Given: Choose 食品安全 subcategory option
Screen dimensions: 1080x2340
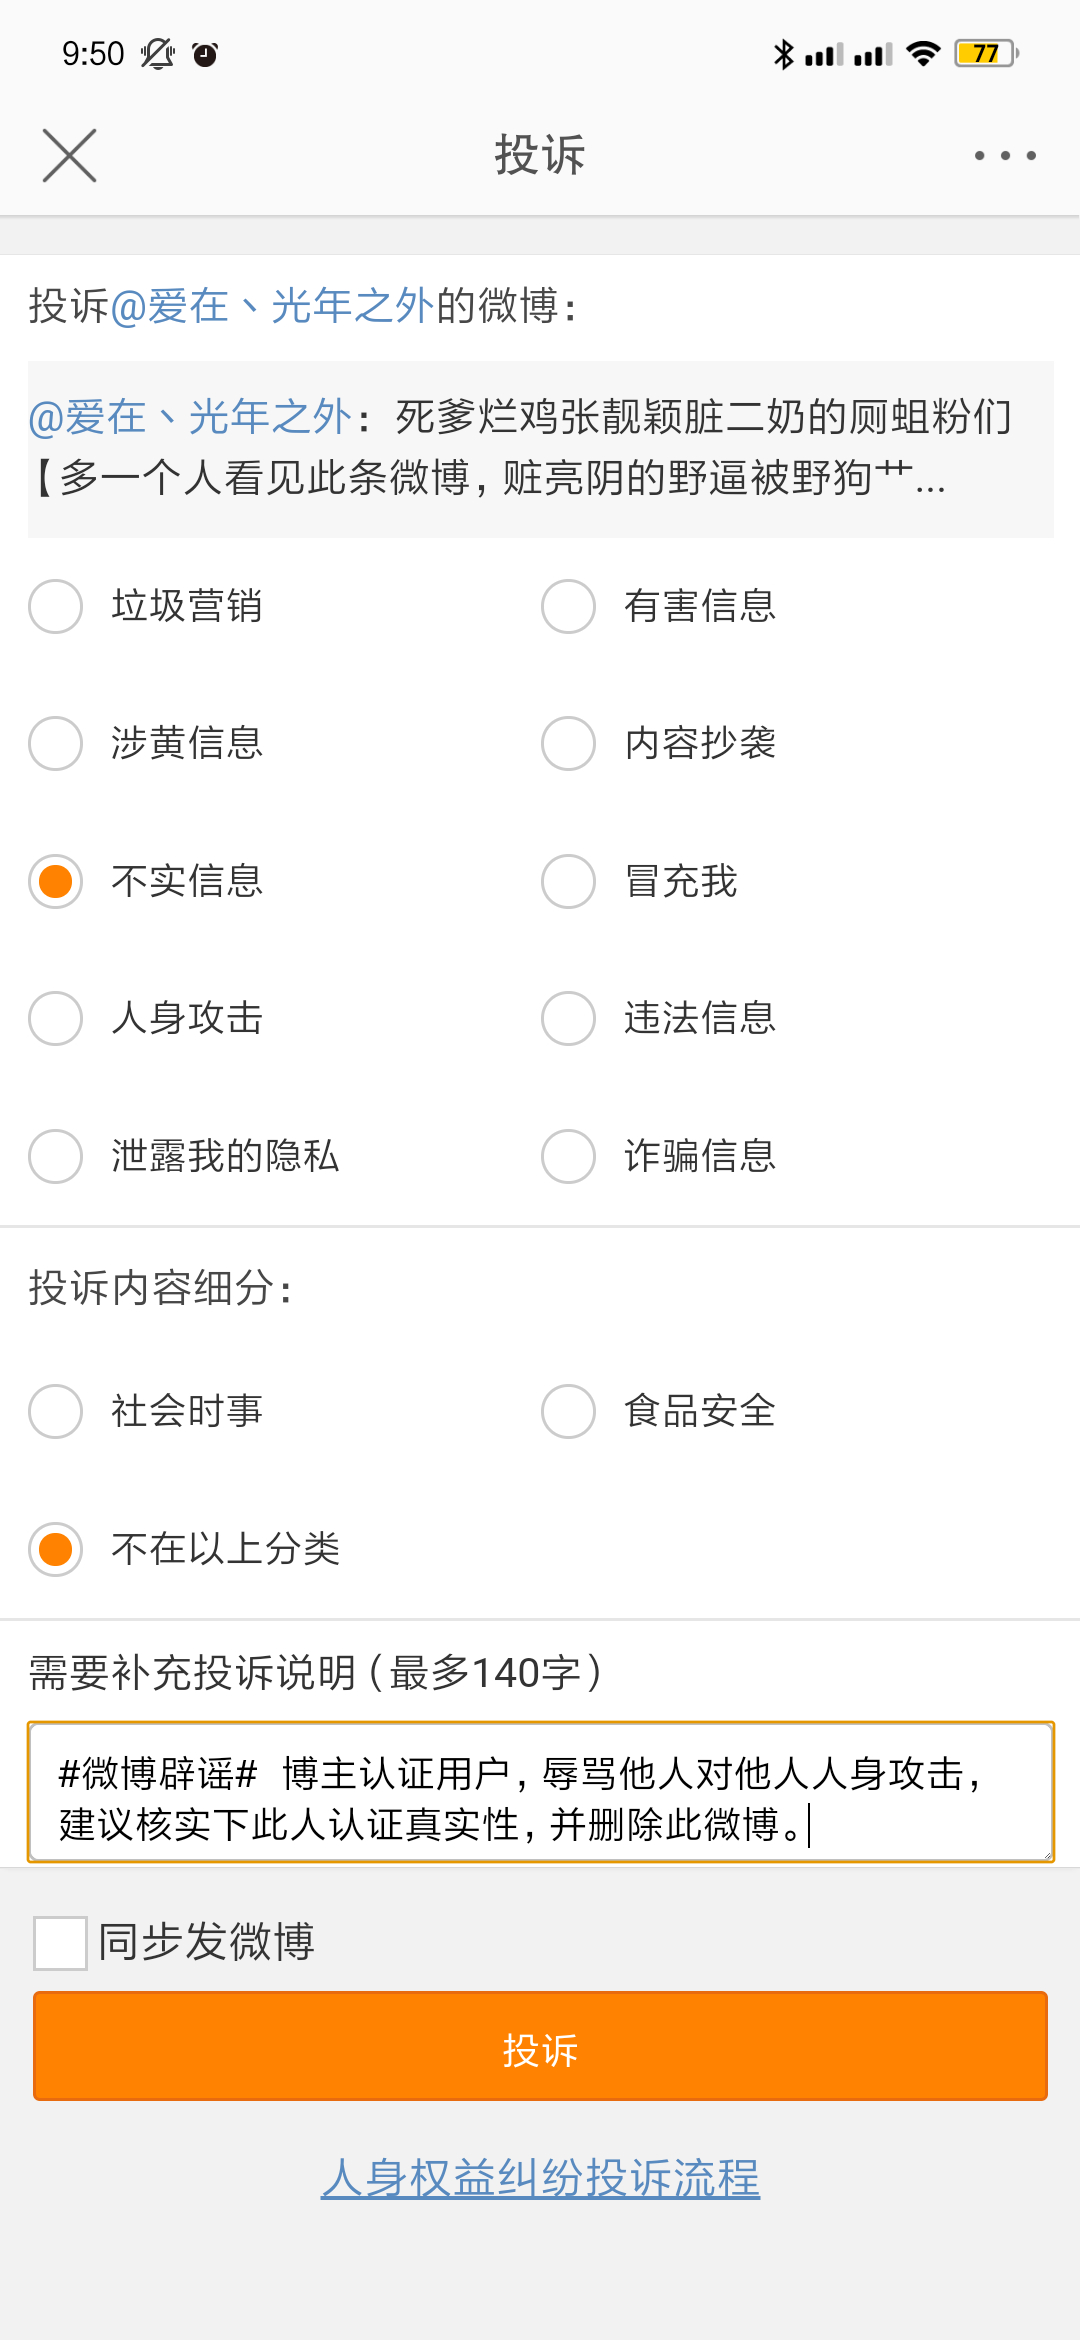Looking at the screenshot, I should click(x=568, y=1411).
